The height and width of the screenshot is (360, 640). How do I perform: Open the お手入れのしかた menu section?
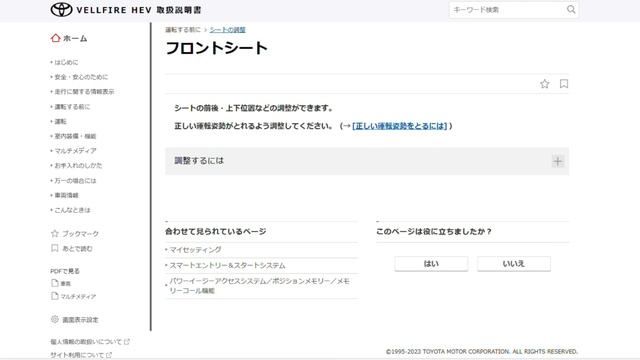coord(78,166)
